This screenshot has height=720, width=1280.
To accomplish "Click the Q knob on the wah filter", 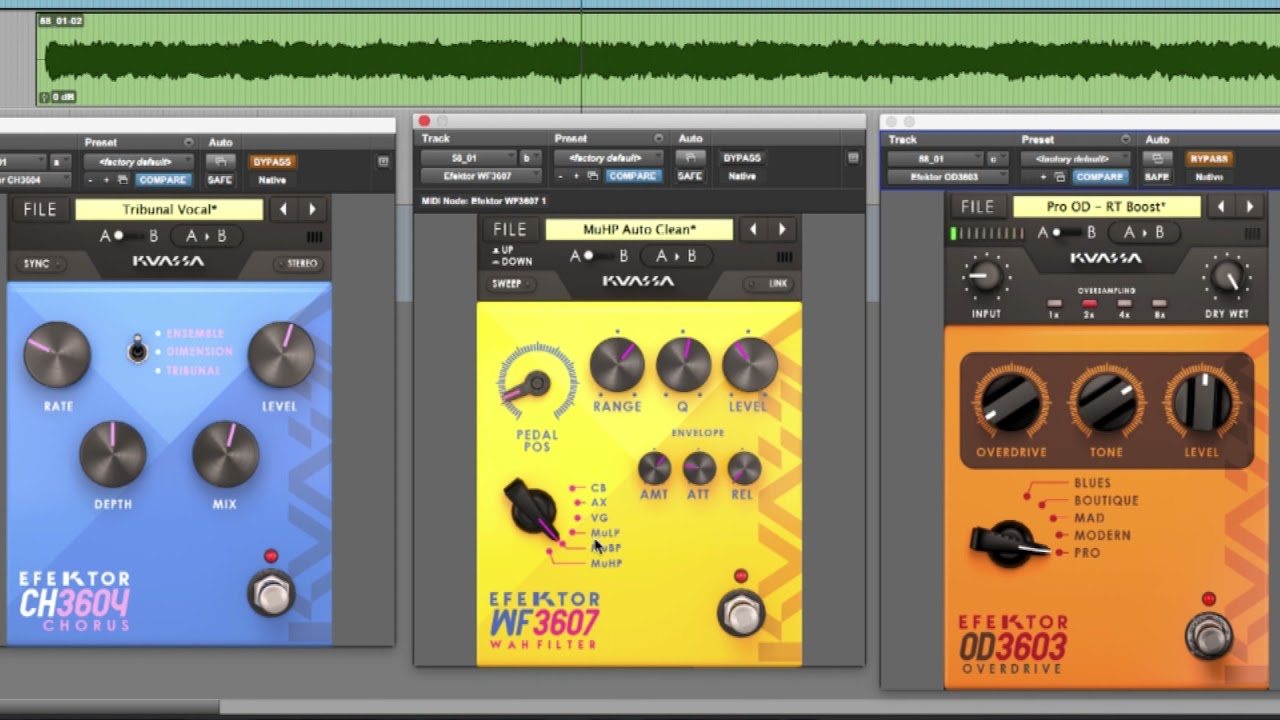I will pyautogui.click(x=683, y=364).
